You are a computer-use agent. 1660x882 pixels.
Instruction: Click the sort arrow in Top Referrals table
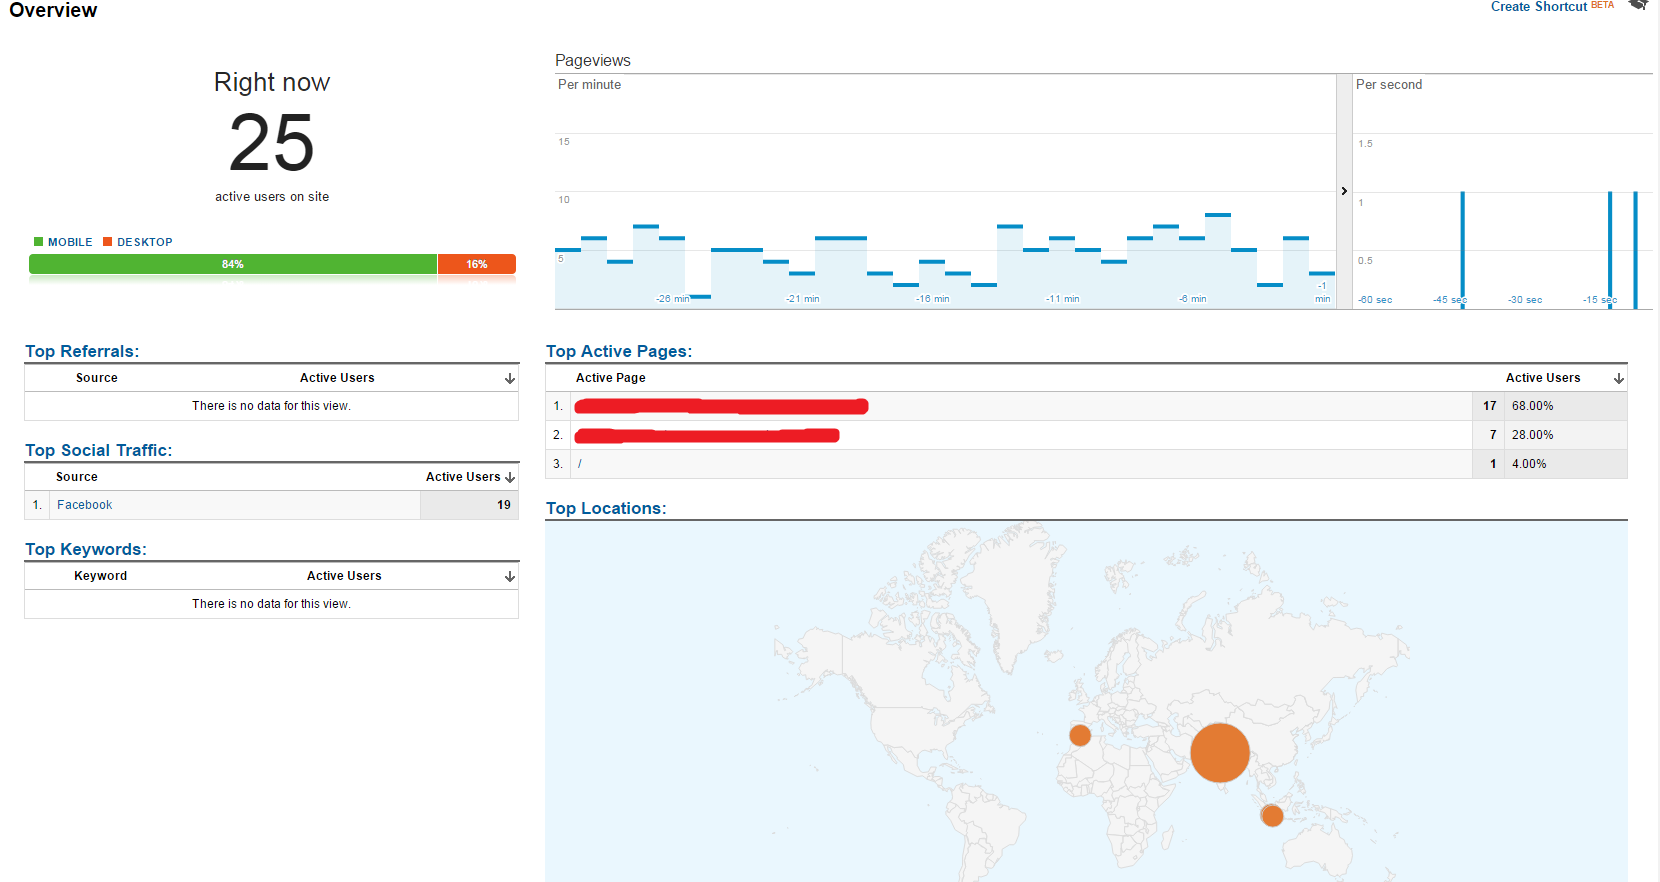point(510,379)
